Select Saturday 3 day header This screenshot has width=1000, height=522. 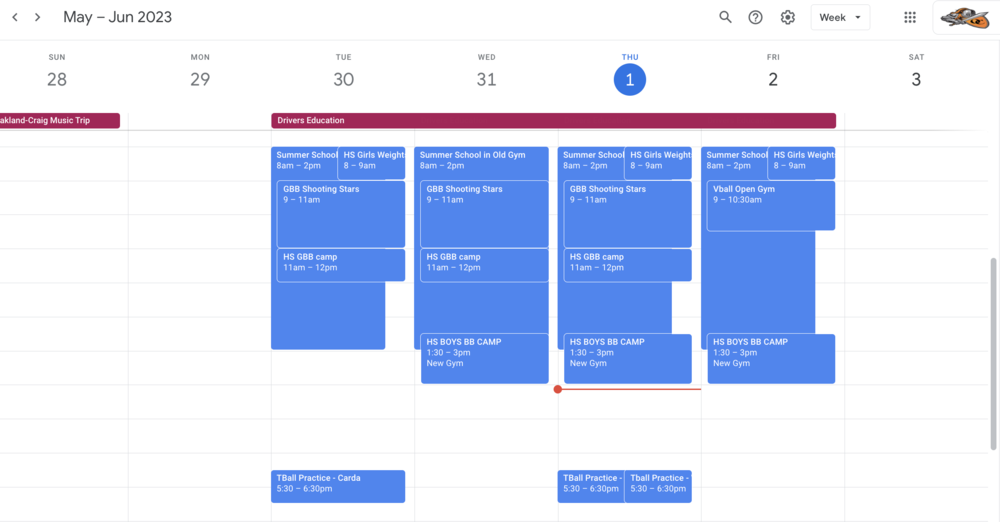pyautogui.click(x=916, y=73)
